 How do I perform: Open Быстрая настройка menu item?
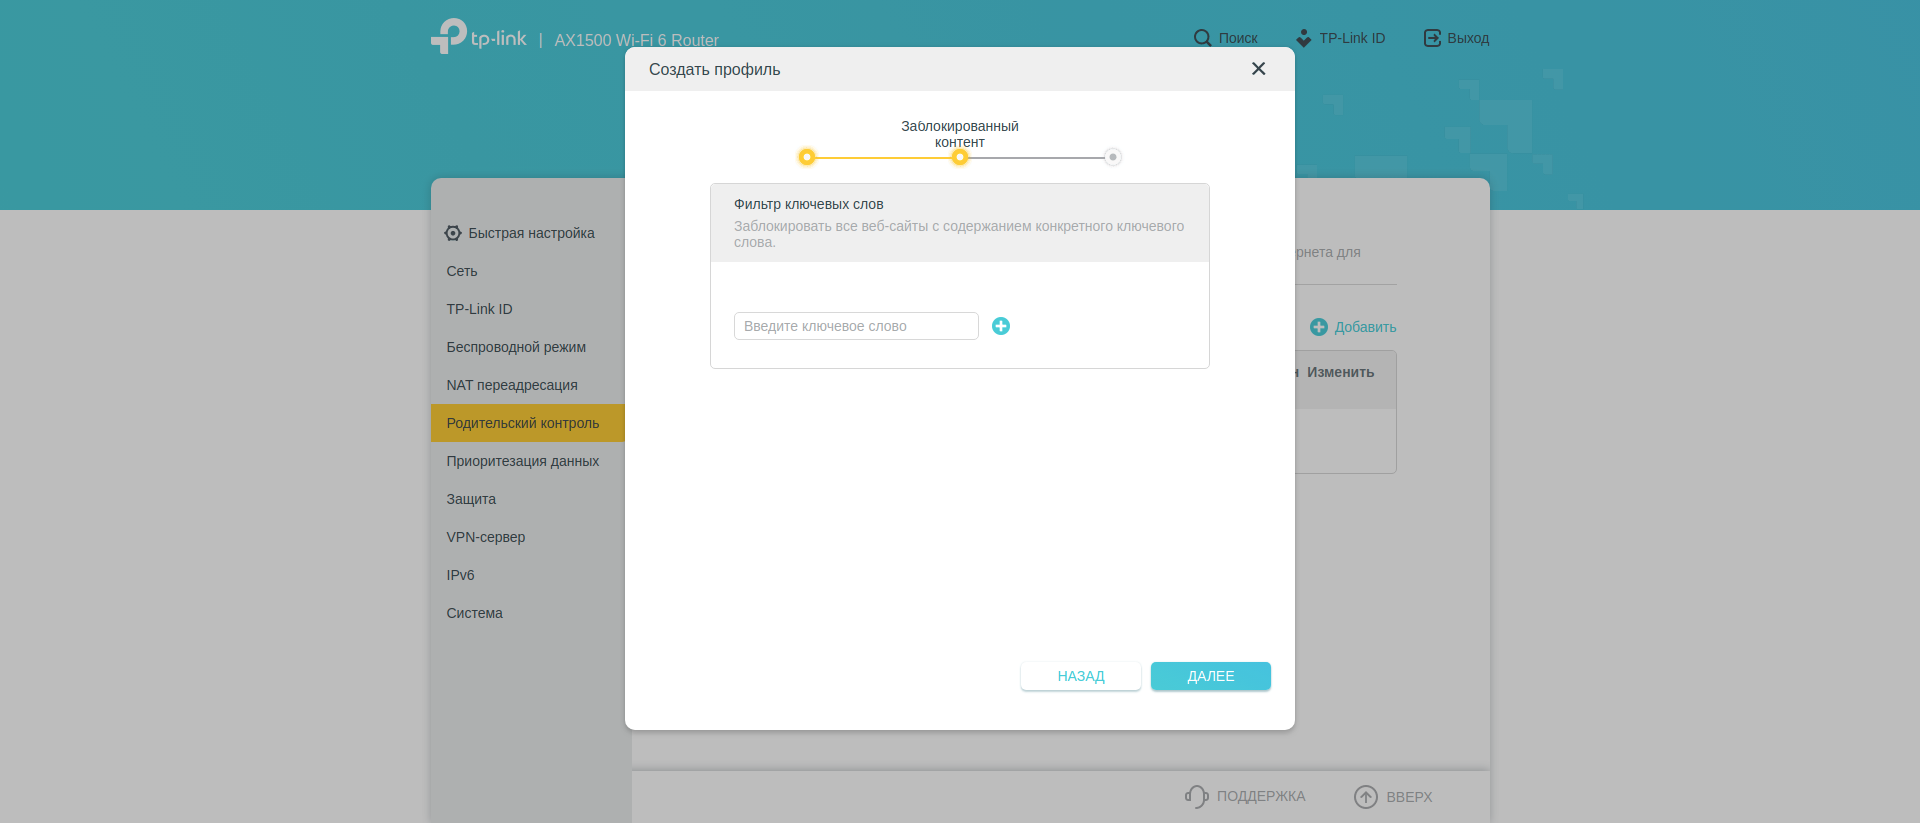point(530,233)
